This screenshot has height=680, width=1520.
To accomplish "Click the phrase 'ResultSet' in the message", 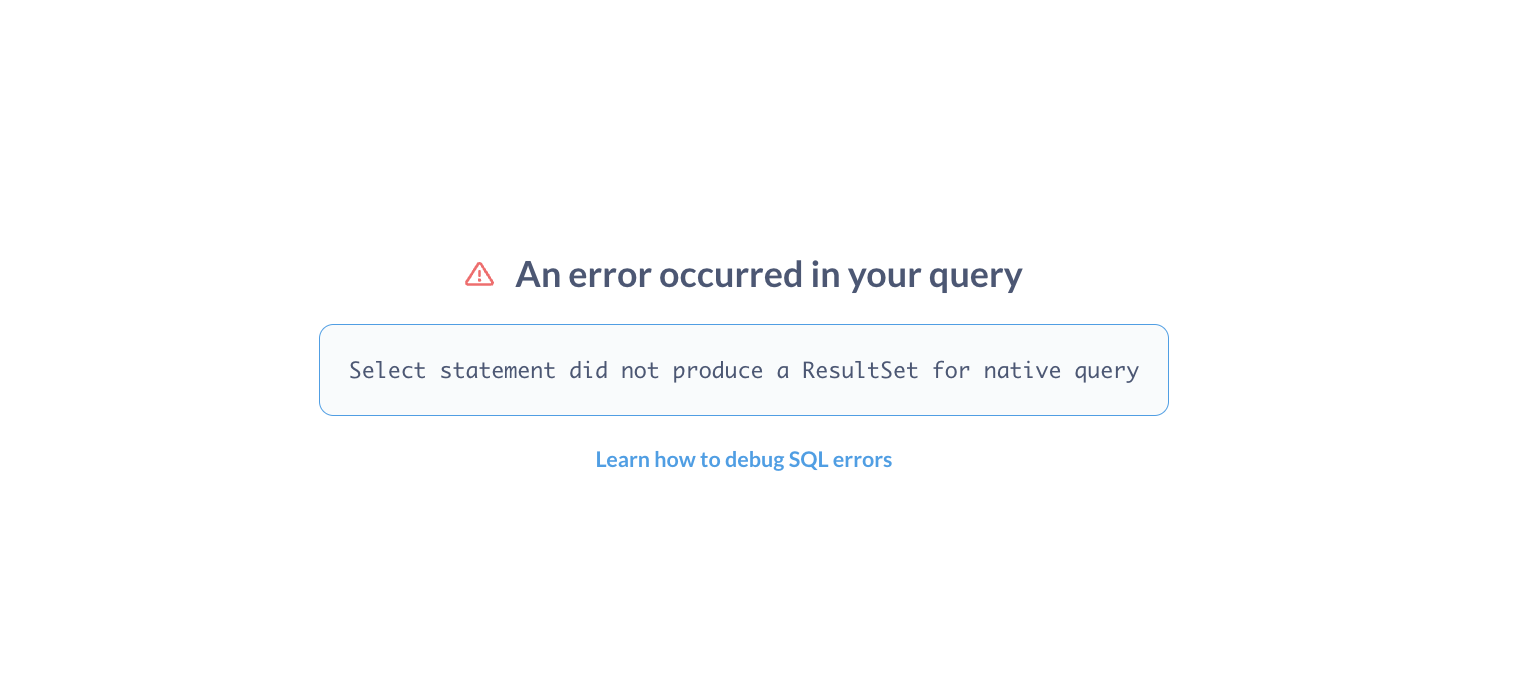I will coord(860,370).
